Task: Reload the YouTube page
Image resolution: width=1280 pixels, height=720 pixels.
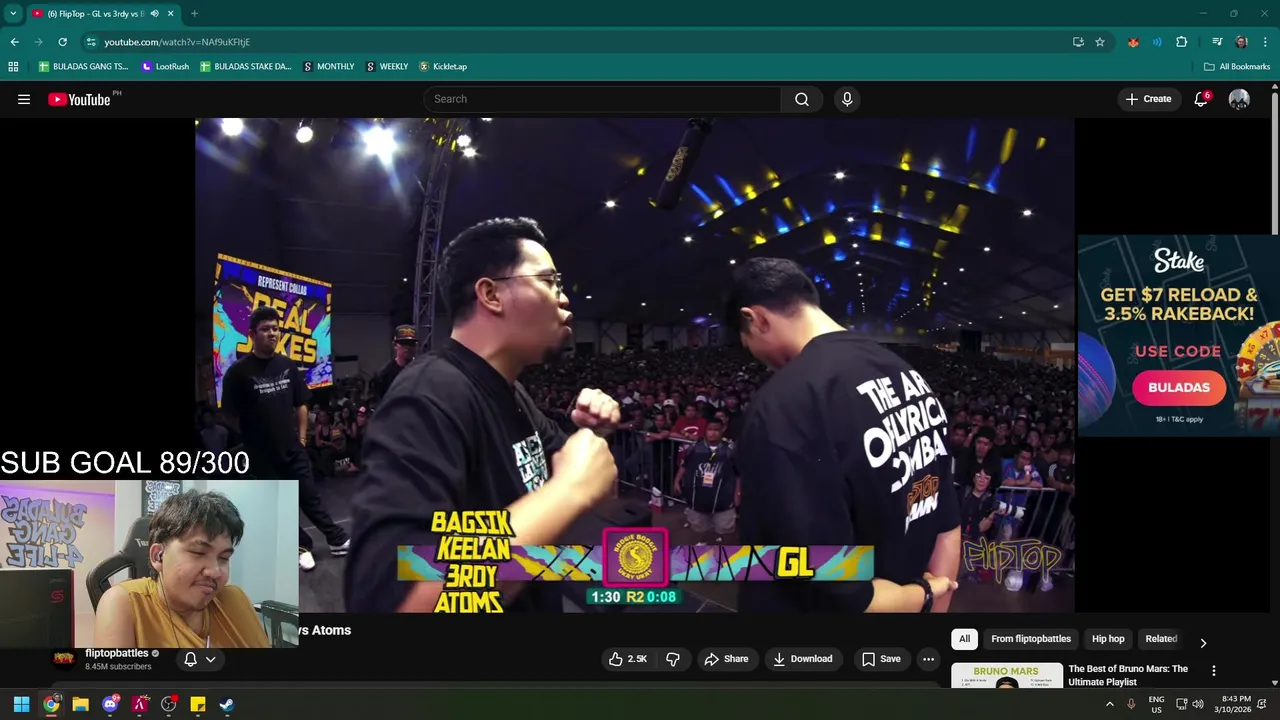Action: tap(62, 42)
